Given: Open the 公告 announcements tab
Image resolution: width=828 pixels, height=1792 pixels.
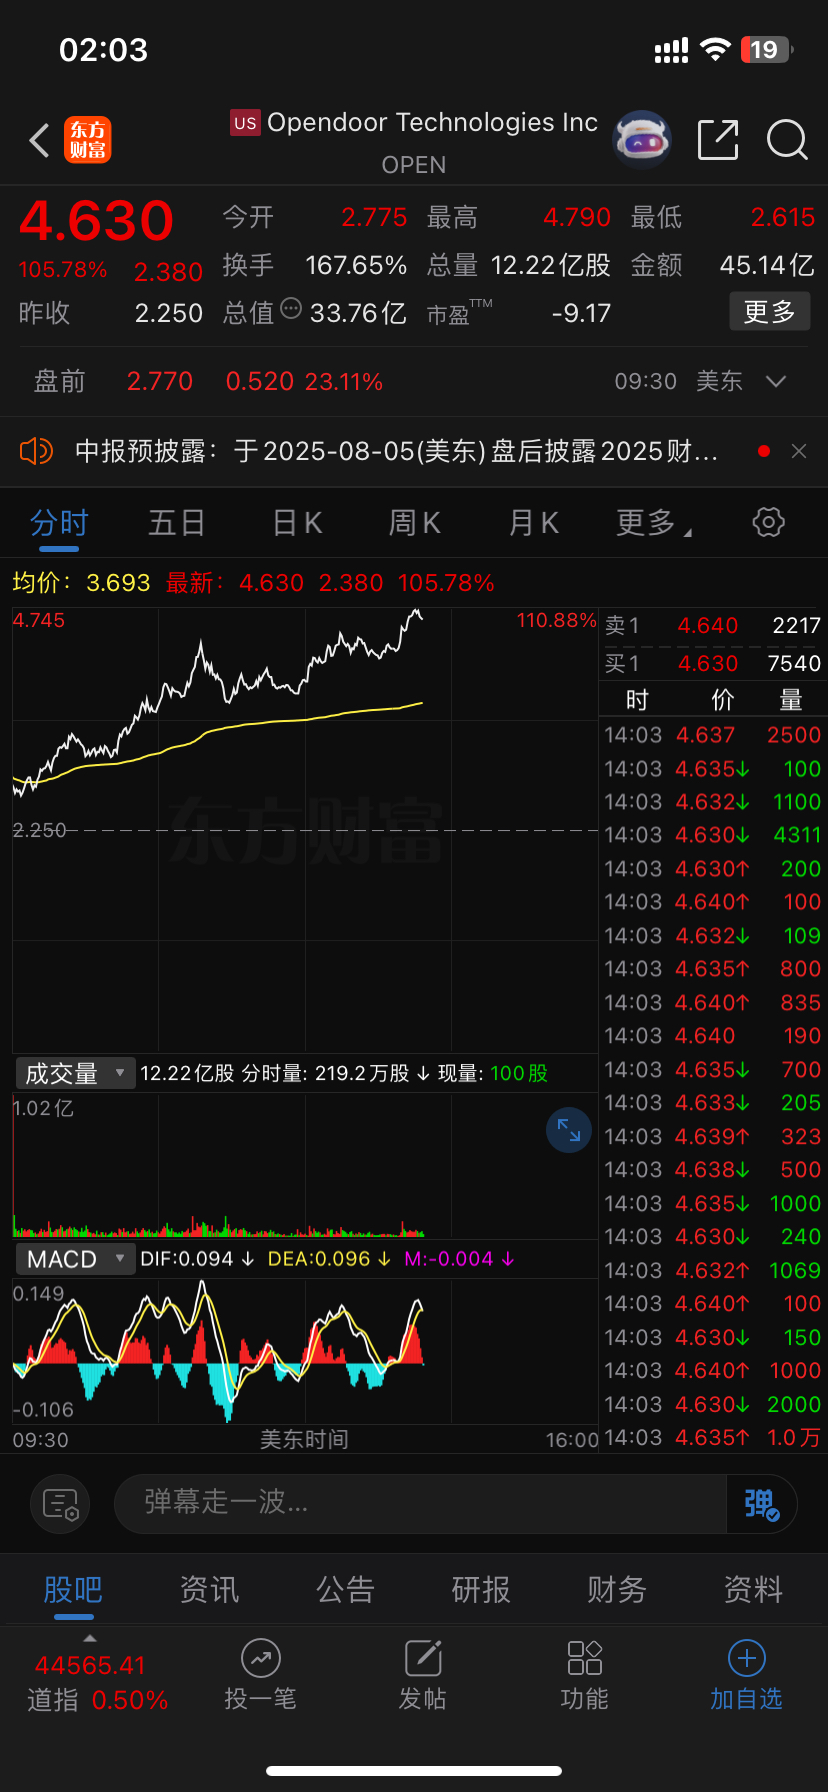Looking at the screenshot, I should point(345,1589).
